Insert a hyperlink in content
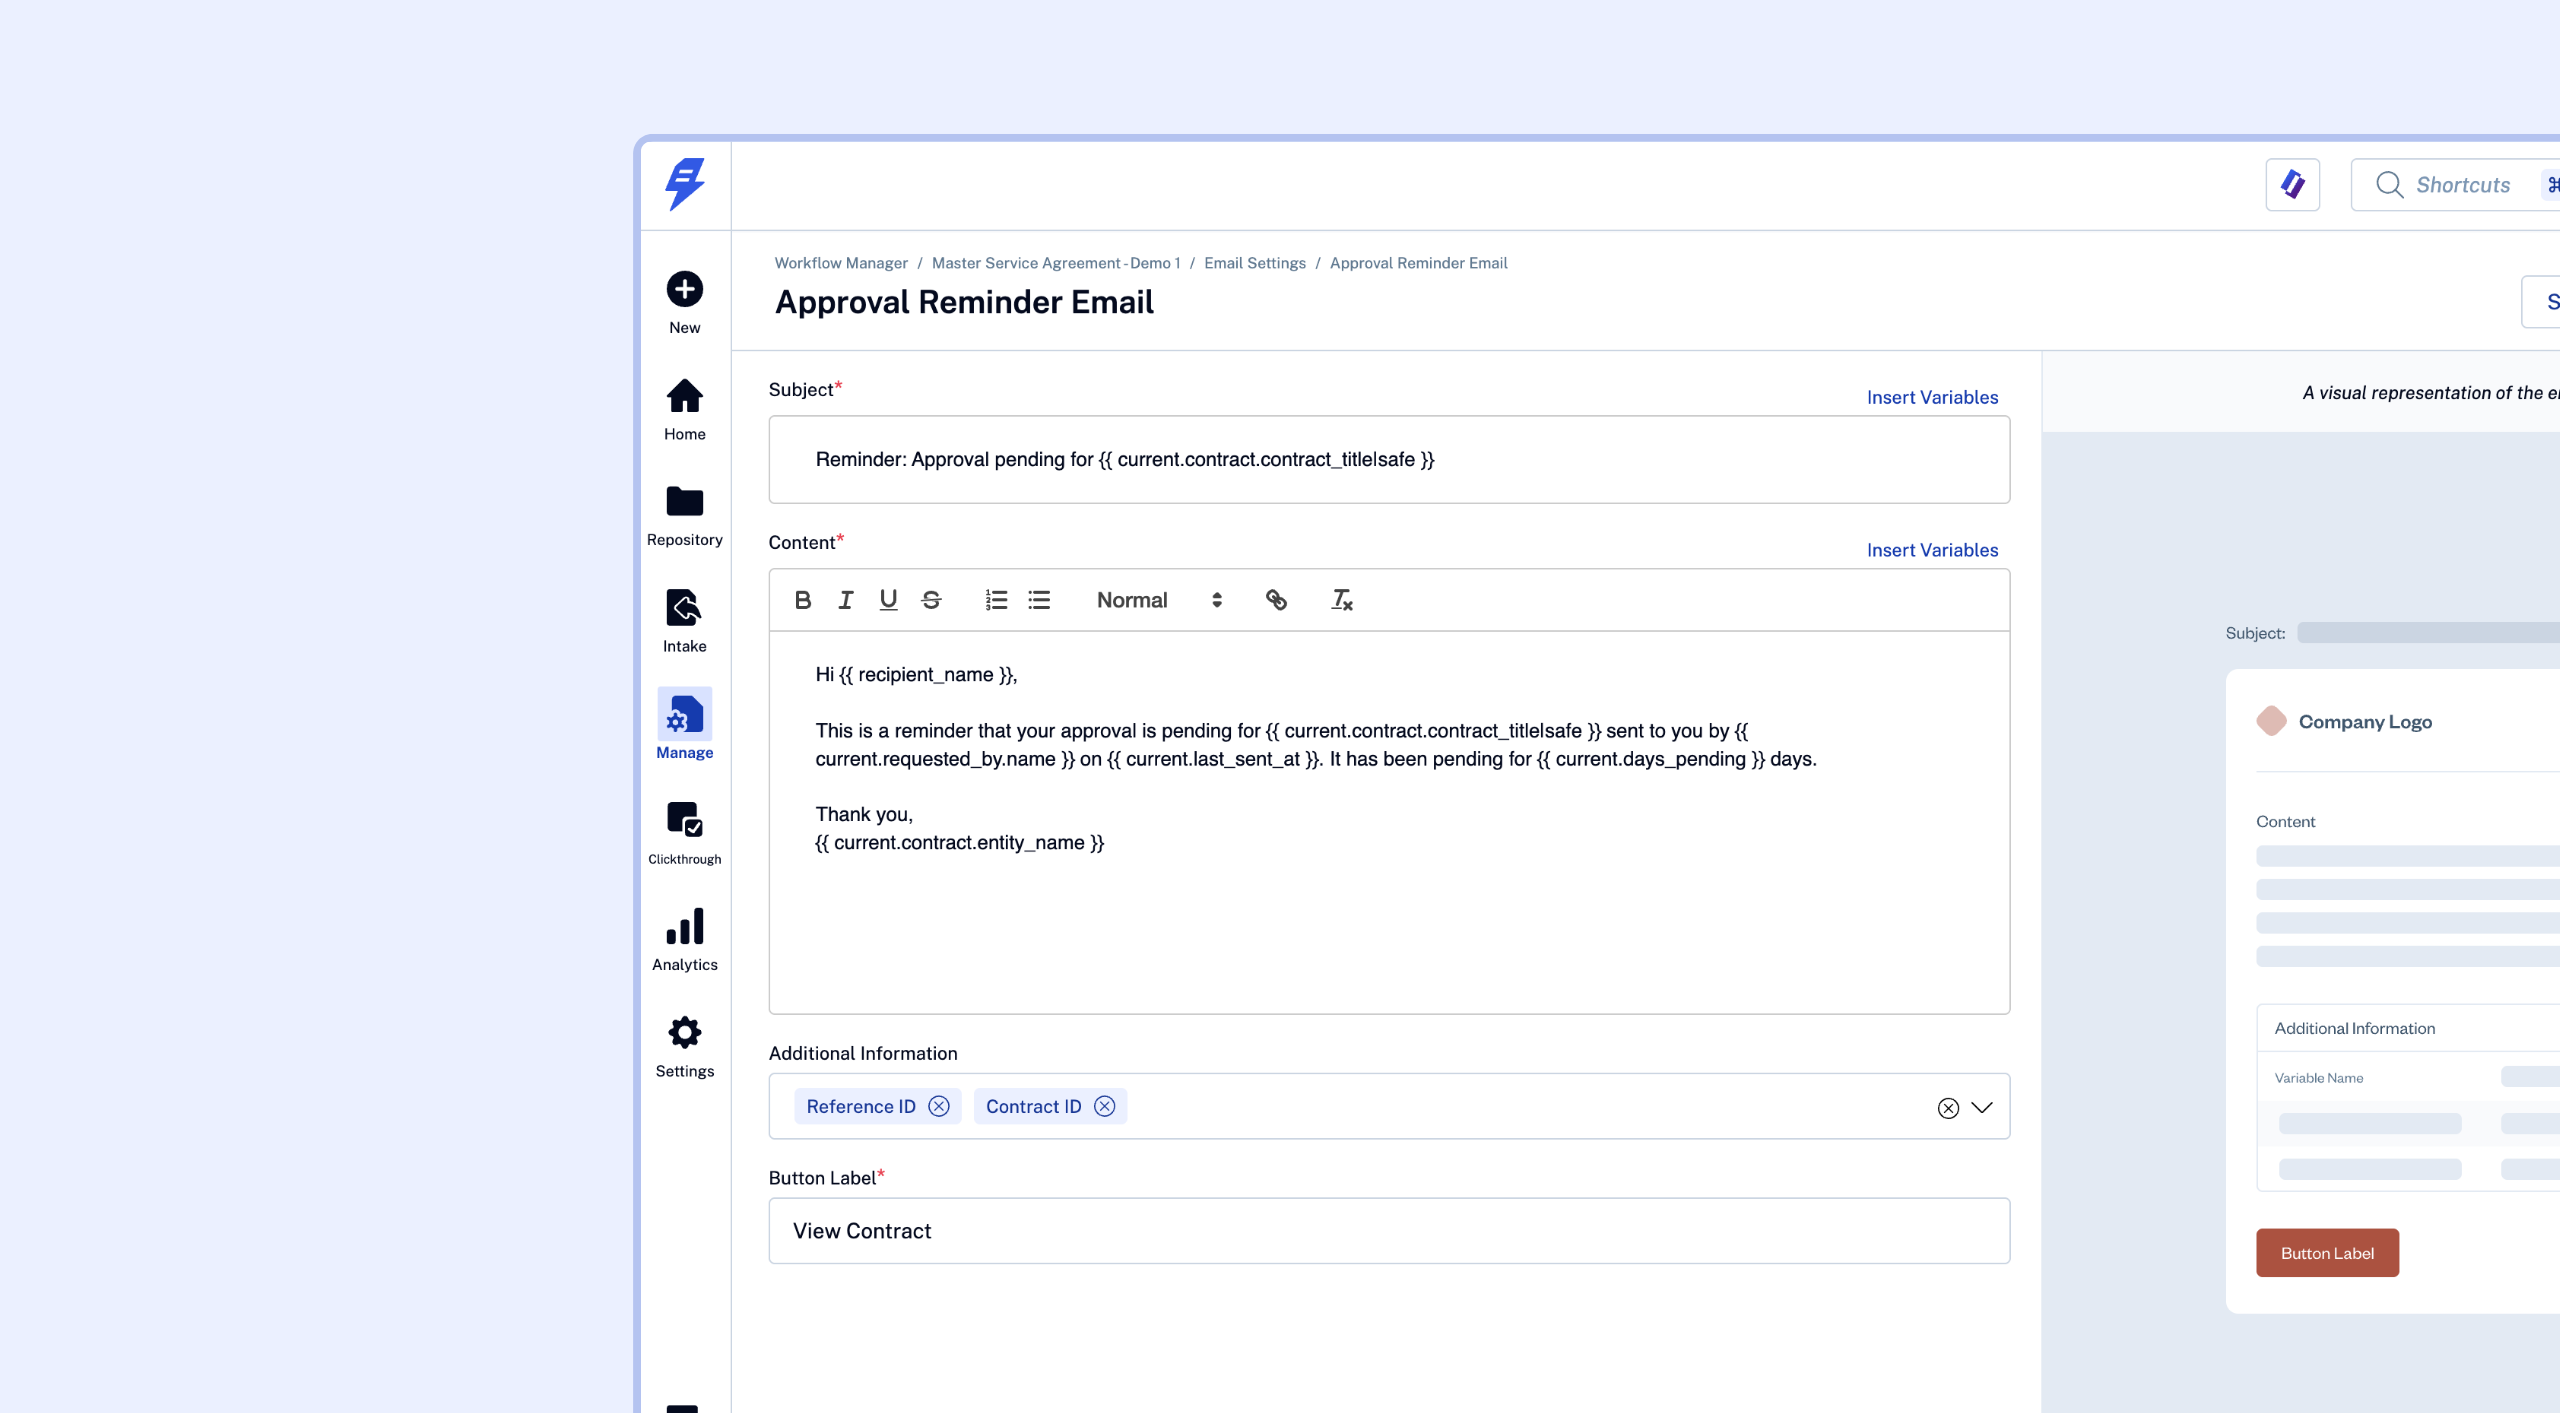Image resolution: width=2560 pixels, height=1413 pixels. click(x=1276, y=600)
